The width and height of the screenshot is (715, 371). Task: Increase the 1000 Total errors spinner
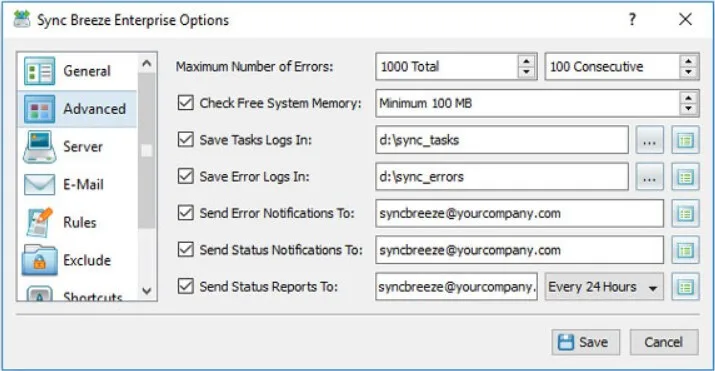tap(527, 61)
